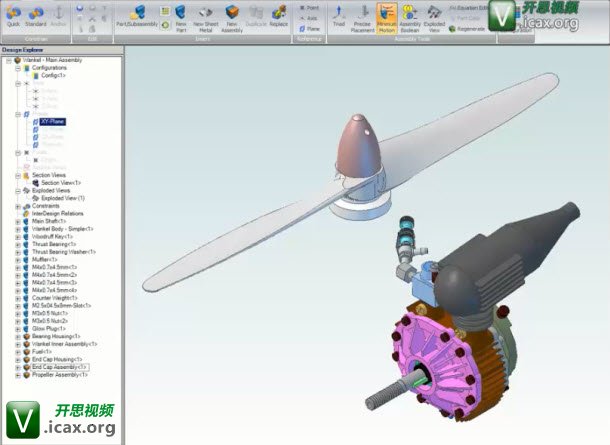Collapse the Configurations node
The width and height of the screenshot is (610, 445).
(18, 68)
